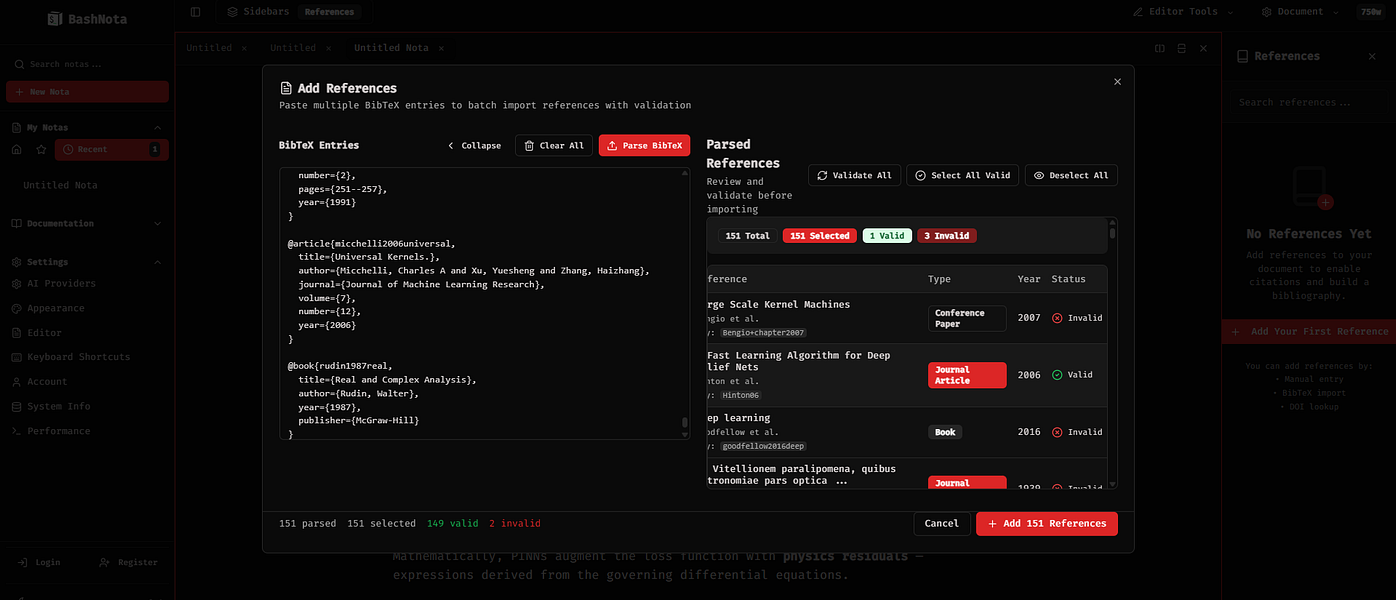Click the Search notas field
This screenshot has height=600, width=1396.
[87, 64]
